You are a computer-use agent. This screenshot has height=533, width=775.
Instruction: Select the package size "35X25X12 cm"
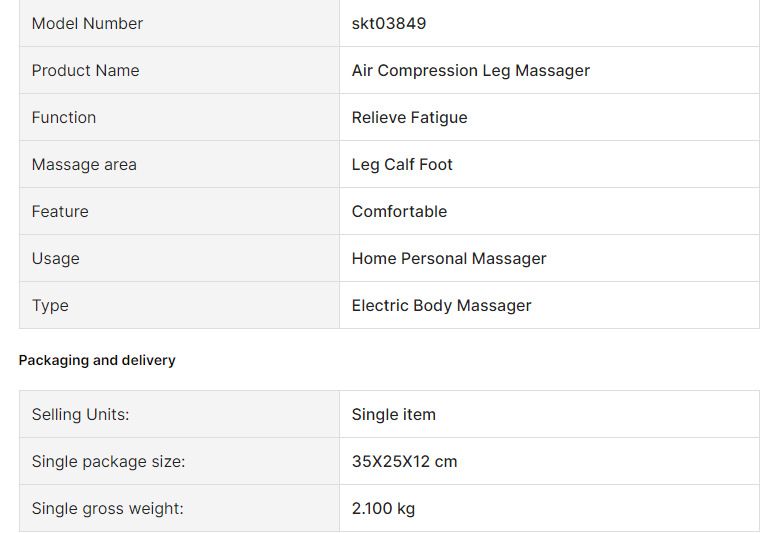(404, 461)
